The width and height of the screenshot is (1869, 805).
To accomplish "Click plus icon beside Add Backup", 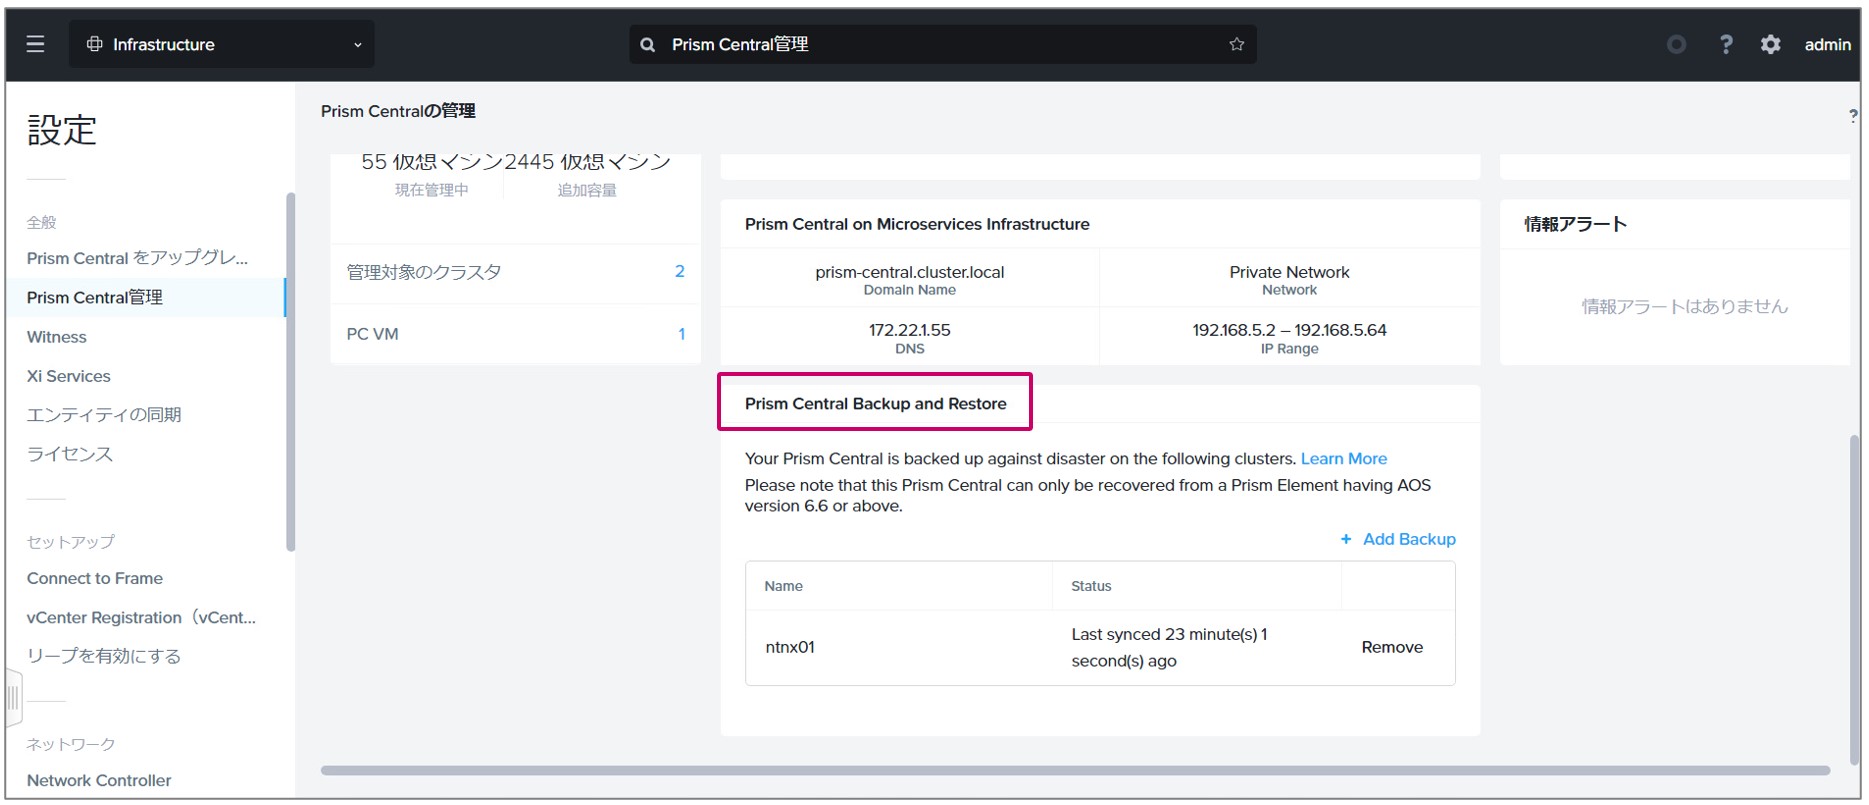I will [x=1346, y=539].
